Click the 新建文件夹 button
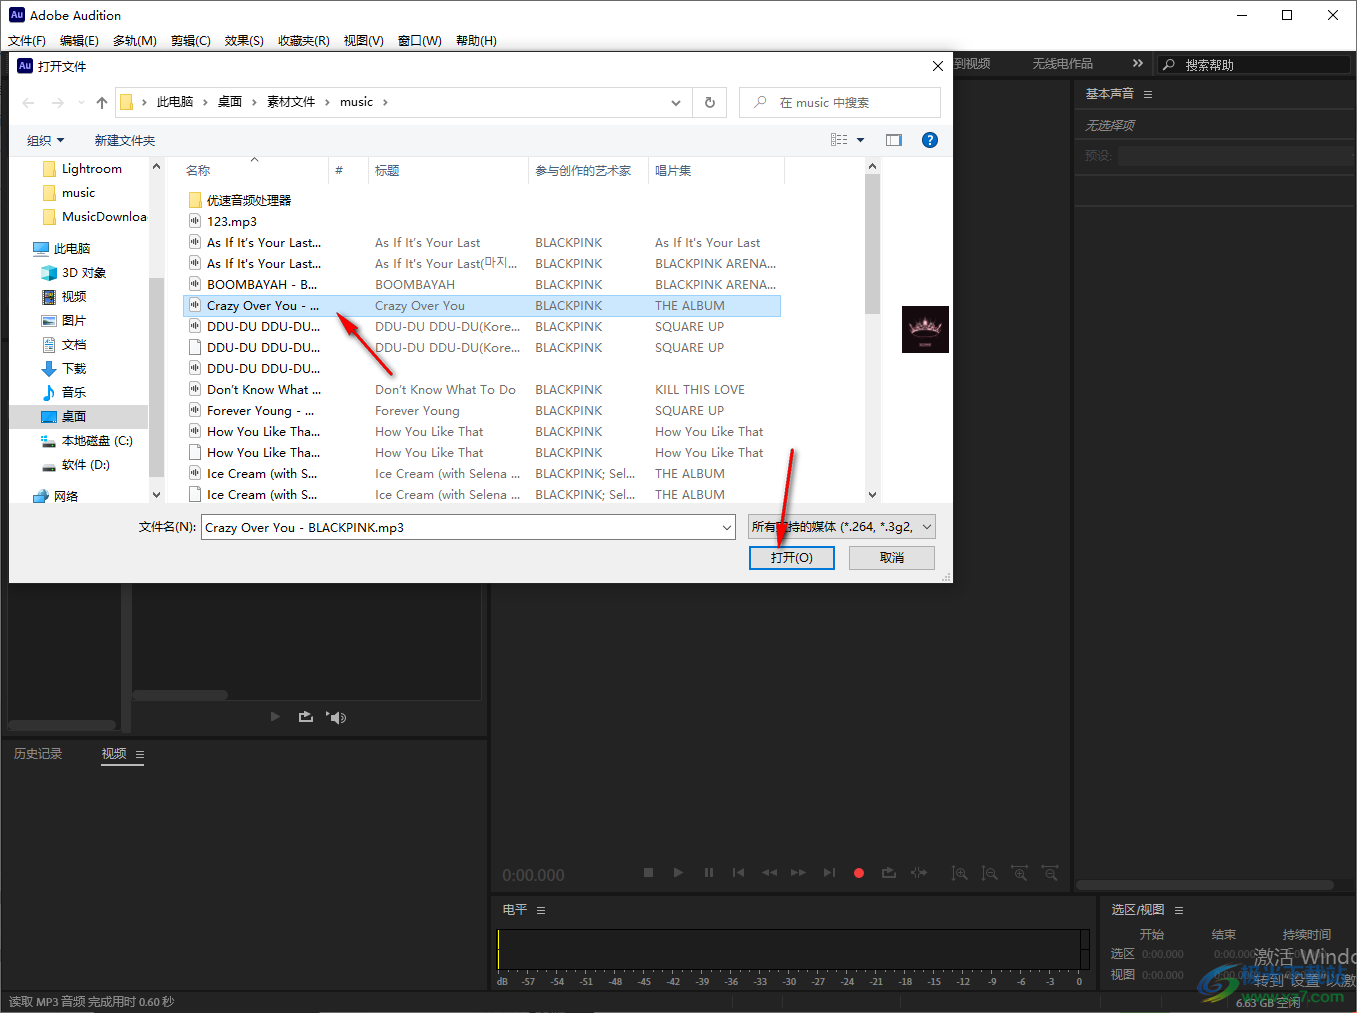This screenshot has height=1013, width=1357. [125, 140]
